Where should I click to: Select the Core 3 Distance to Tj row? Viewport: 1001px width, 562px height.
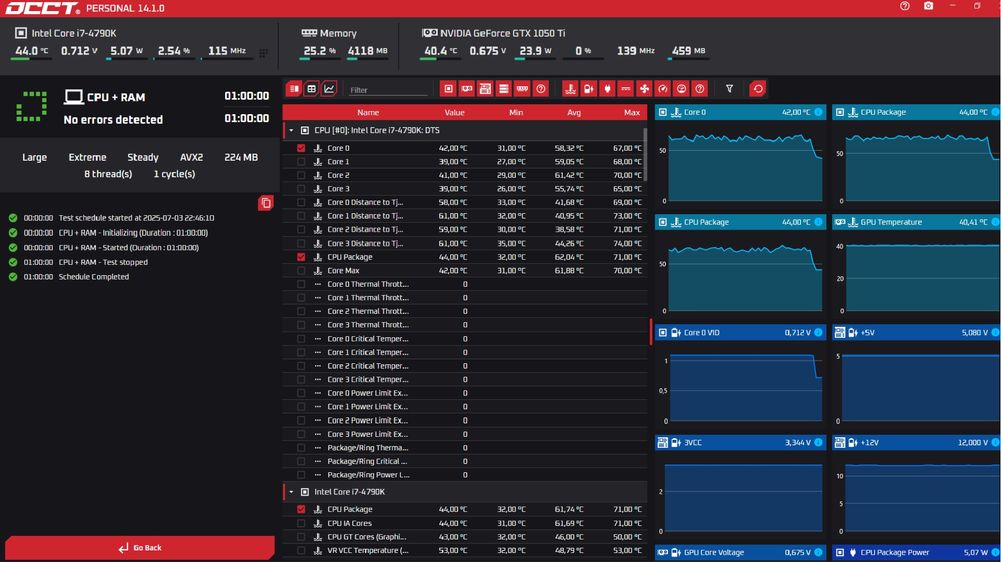(x=465, y=243)
